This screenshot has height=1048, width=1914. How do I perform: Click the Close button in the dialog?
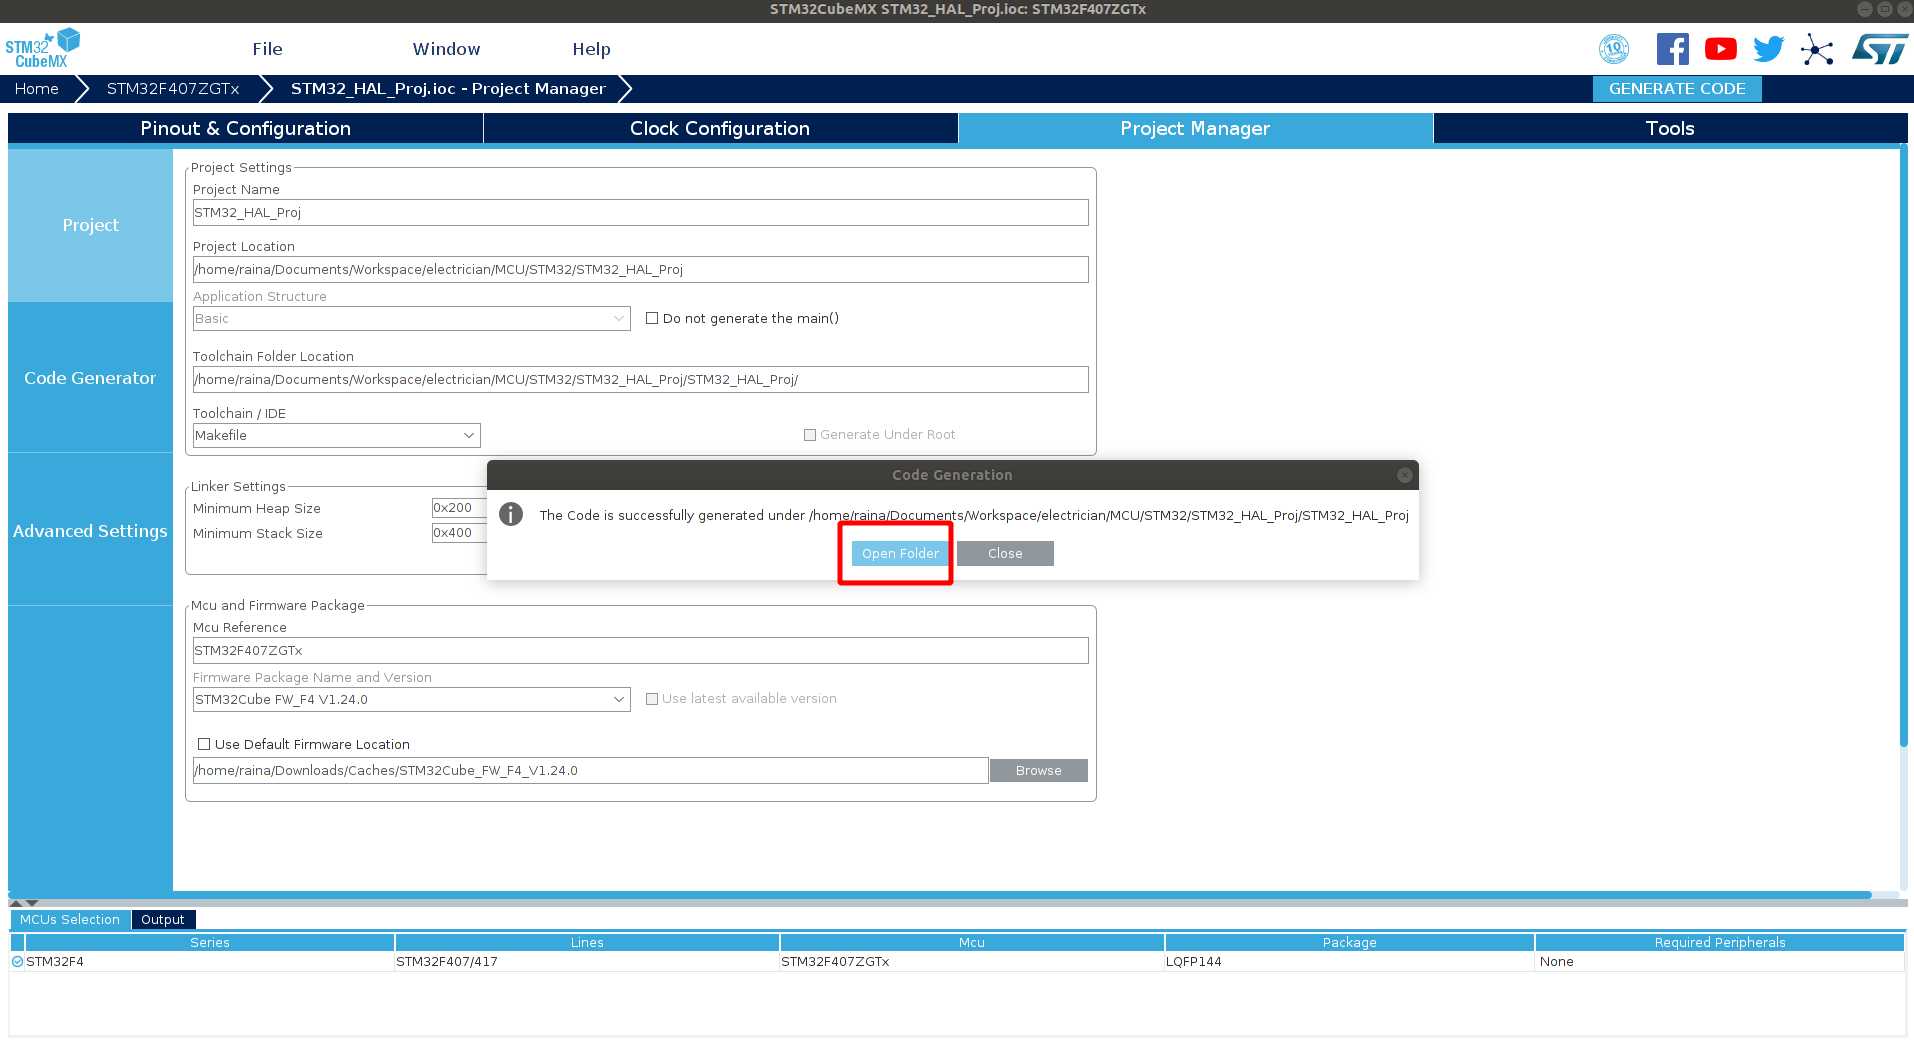[x=1005, y=553]
